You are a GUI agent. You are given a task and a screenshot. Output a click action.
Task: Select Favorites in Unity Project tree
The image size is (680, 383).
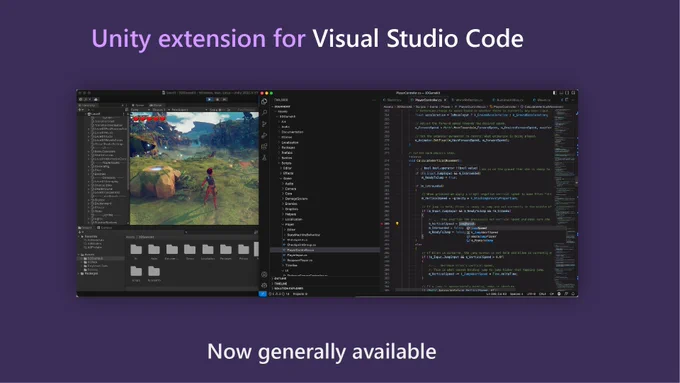[x=90, y=236]
